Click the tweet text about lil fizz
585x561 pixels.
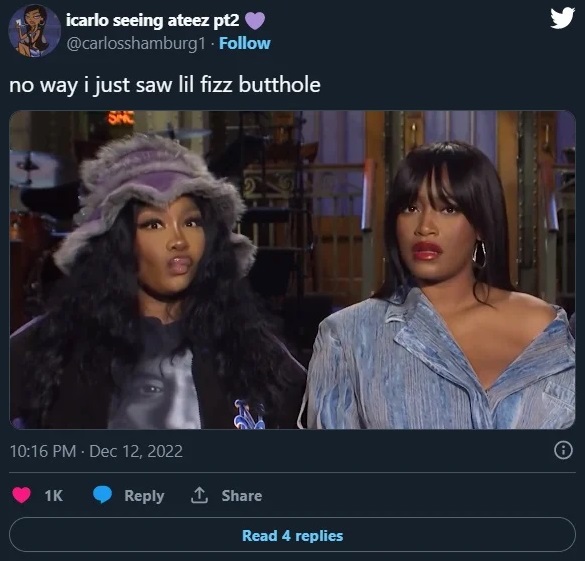165,85
